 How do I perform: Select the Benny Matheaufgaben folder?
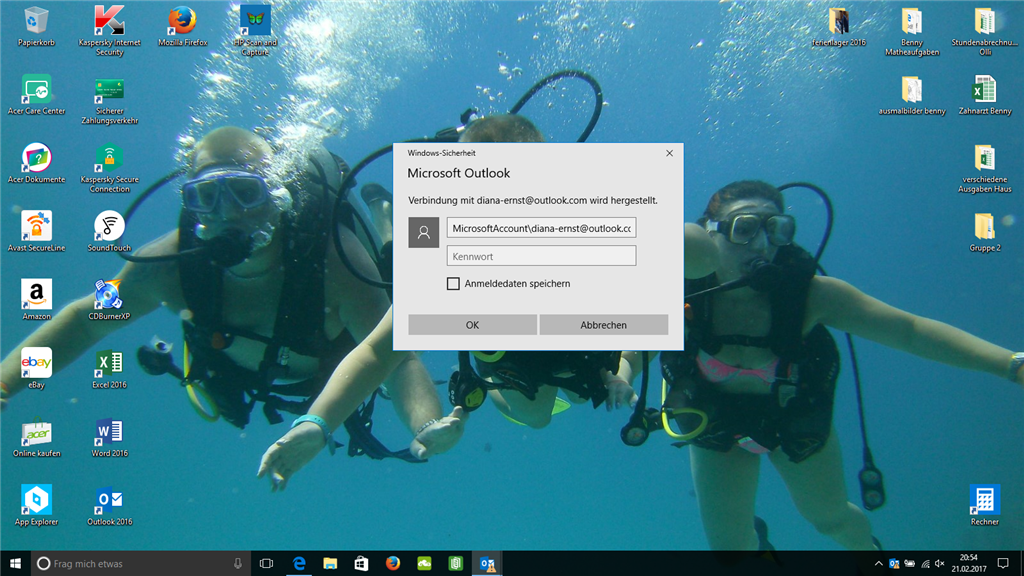coord(912,30)
